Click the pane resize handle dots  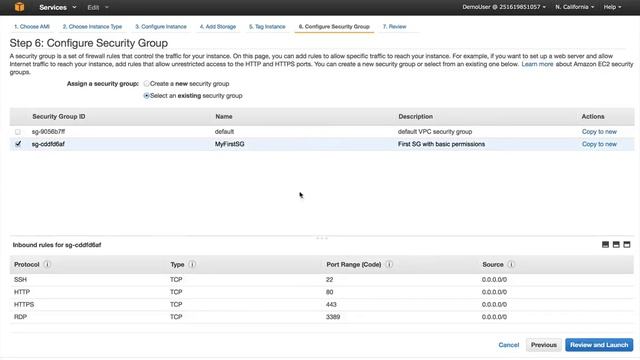(x=322, y=238)
